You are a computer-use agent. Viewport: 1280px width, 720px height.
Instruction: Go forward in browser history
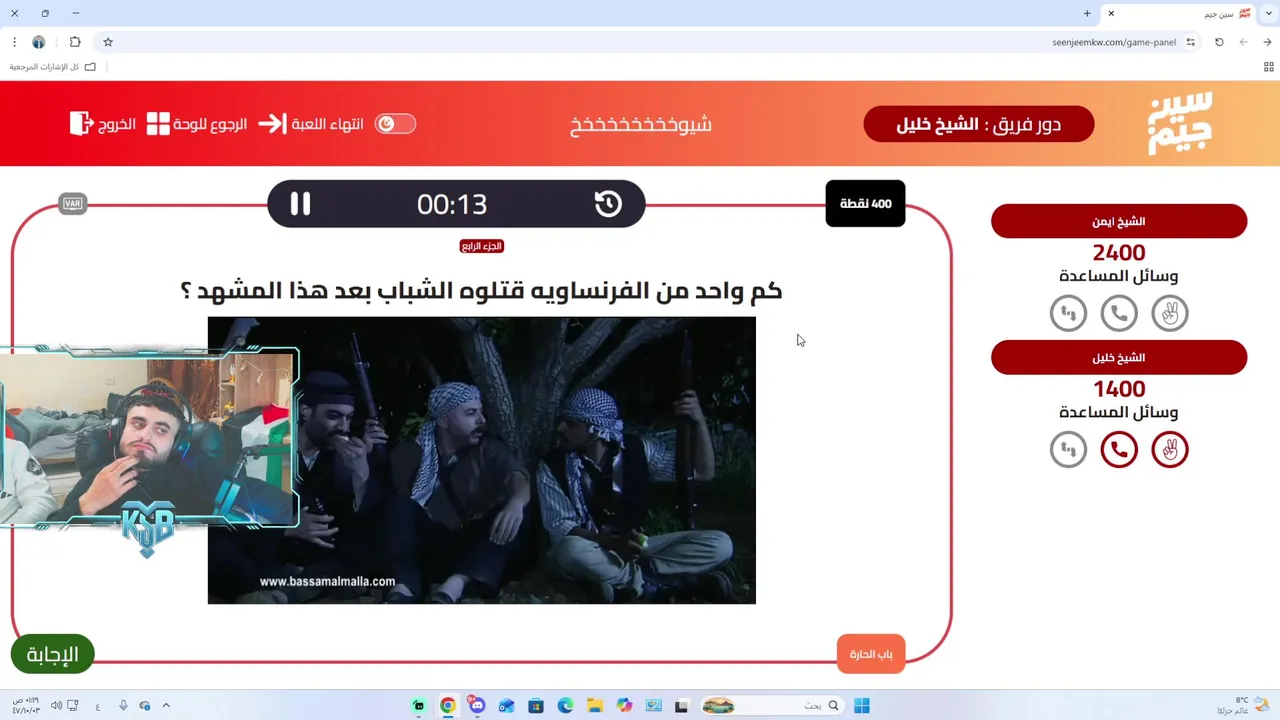[1243, 42]
